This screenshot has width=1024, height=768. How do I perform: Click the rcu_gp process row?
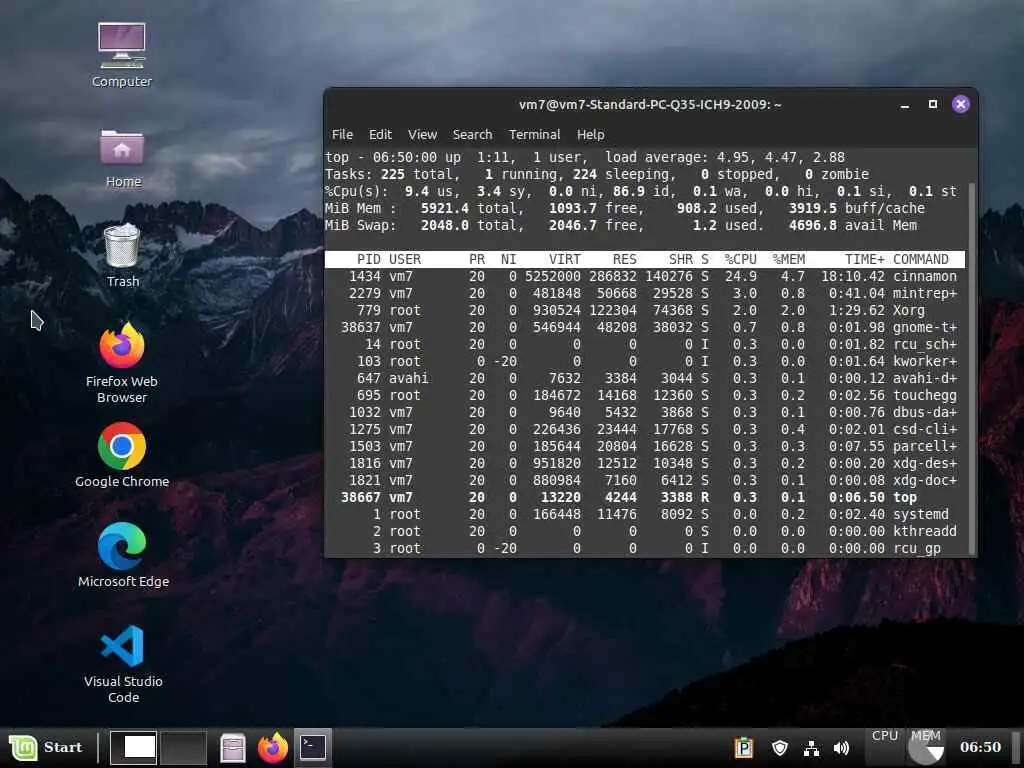pyautogui.click(x=645, y=548)
